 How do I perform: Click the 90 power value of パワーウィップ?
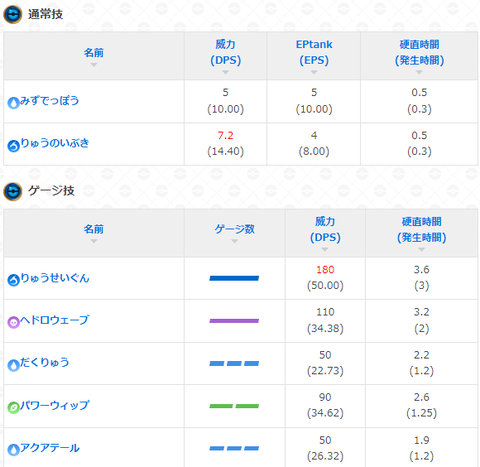[x=325, y=397]
